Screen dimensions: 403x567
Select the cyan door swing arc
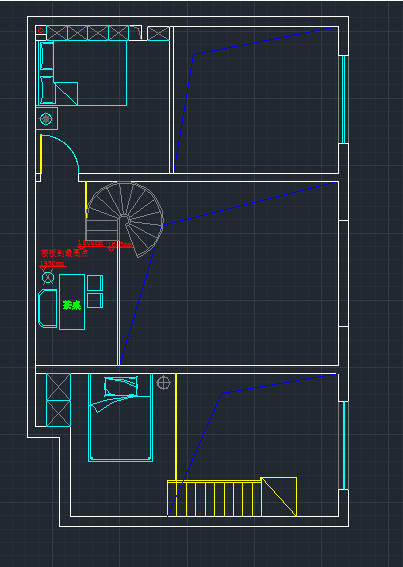point(60,154)
